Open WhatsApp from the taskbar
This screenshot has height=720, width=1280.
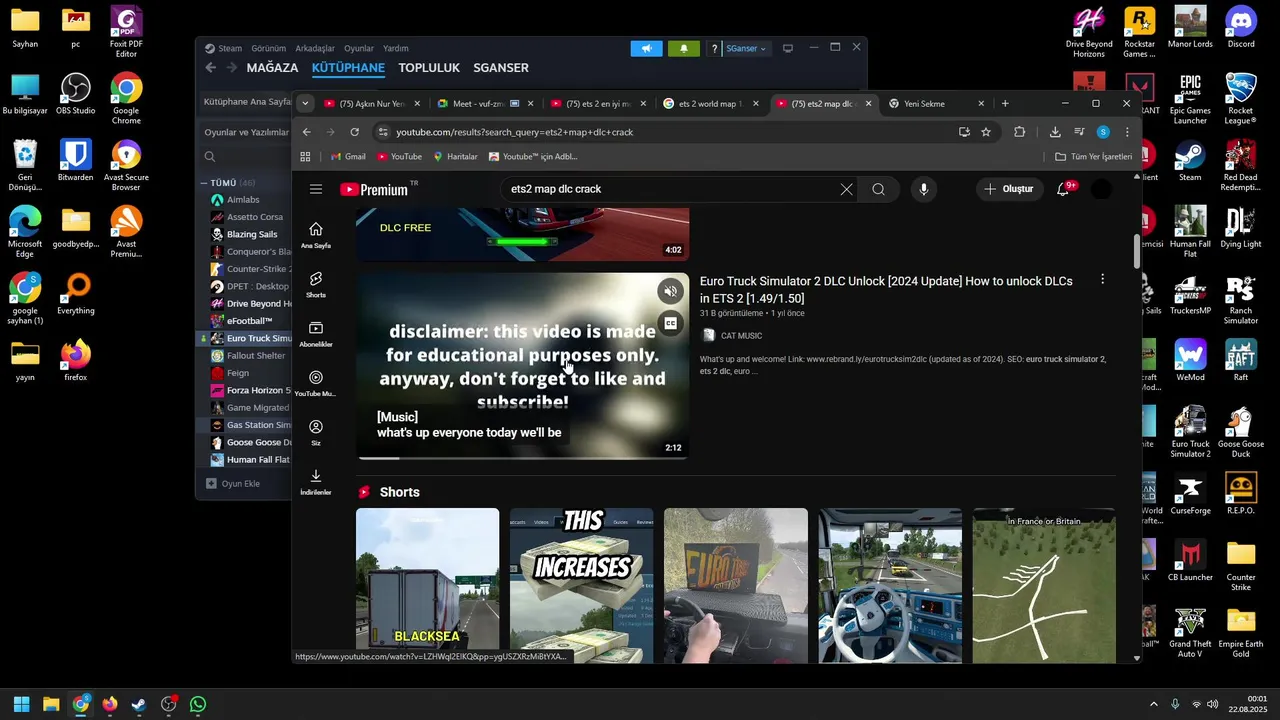point(198,704)
